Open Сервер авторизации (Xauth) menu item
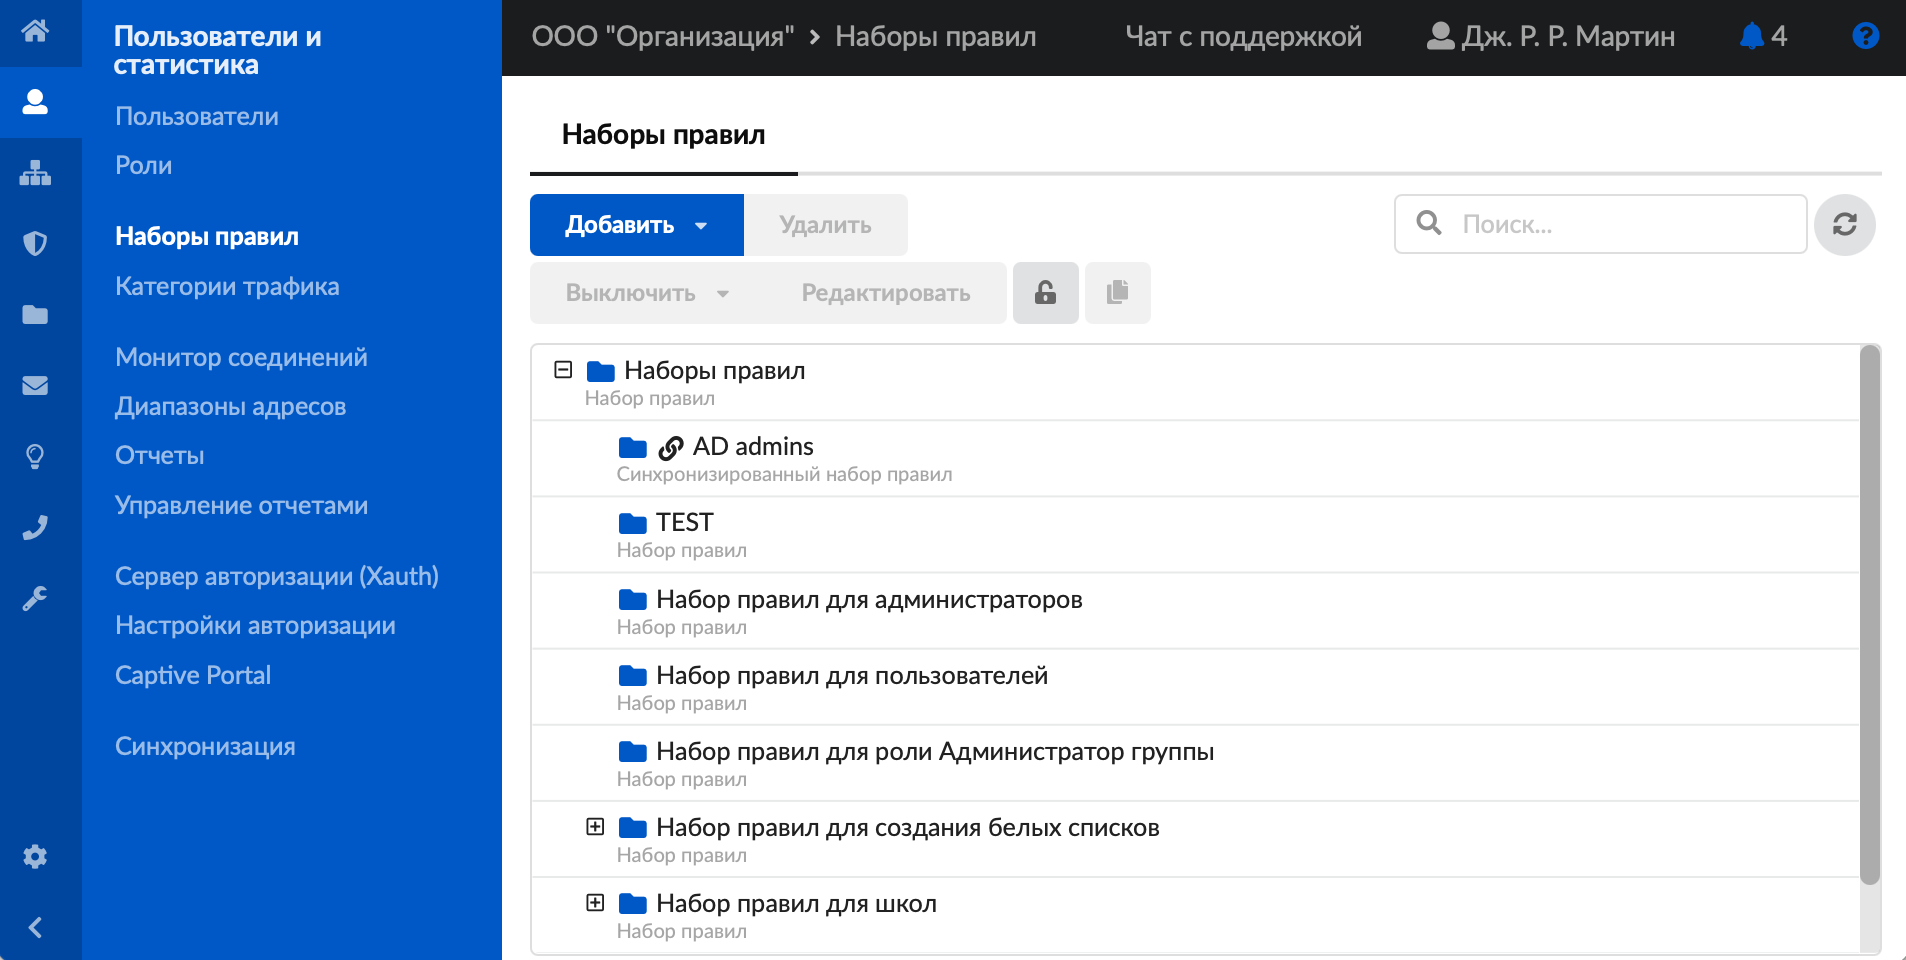This screenshot has width=1906, height=960. point(277,576)
